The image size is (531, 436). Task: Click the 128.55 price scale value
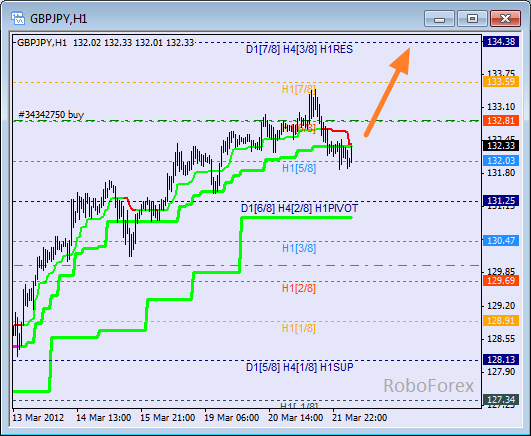click(x=501, y=339)
